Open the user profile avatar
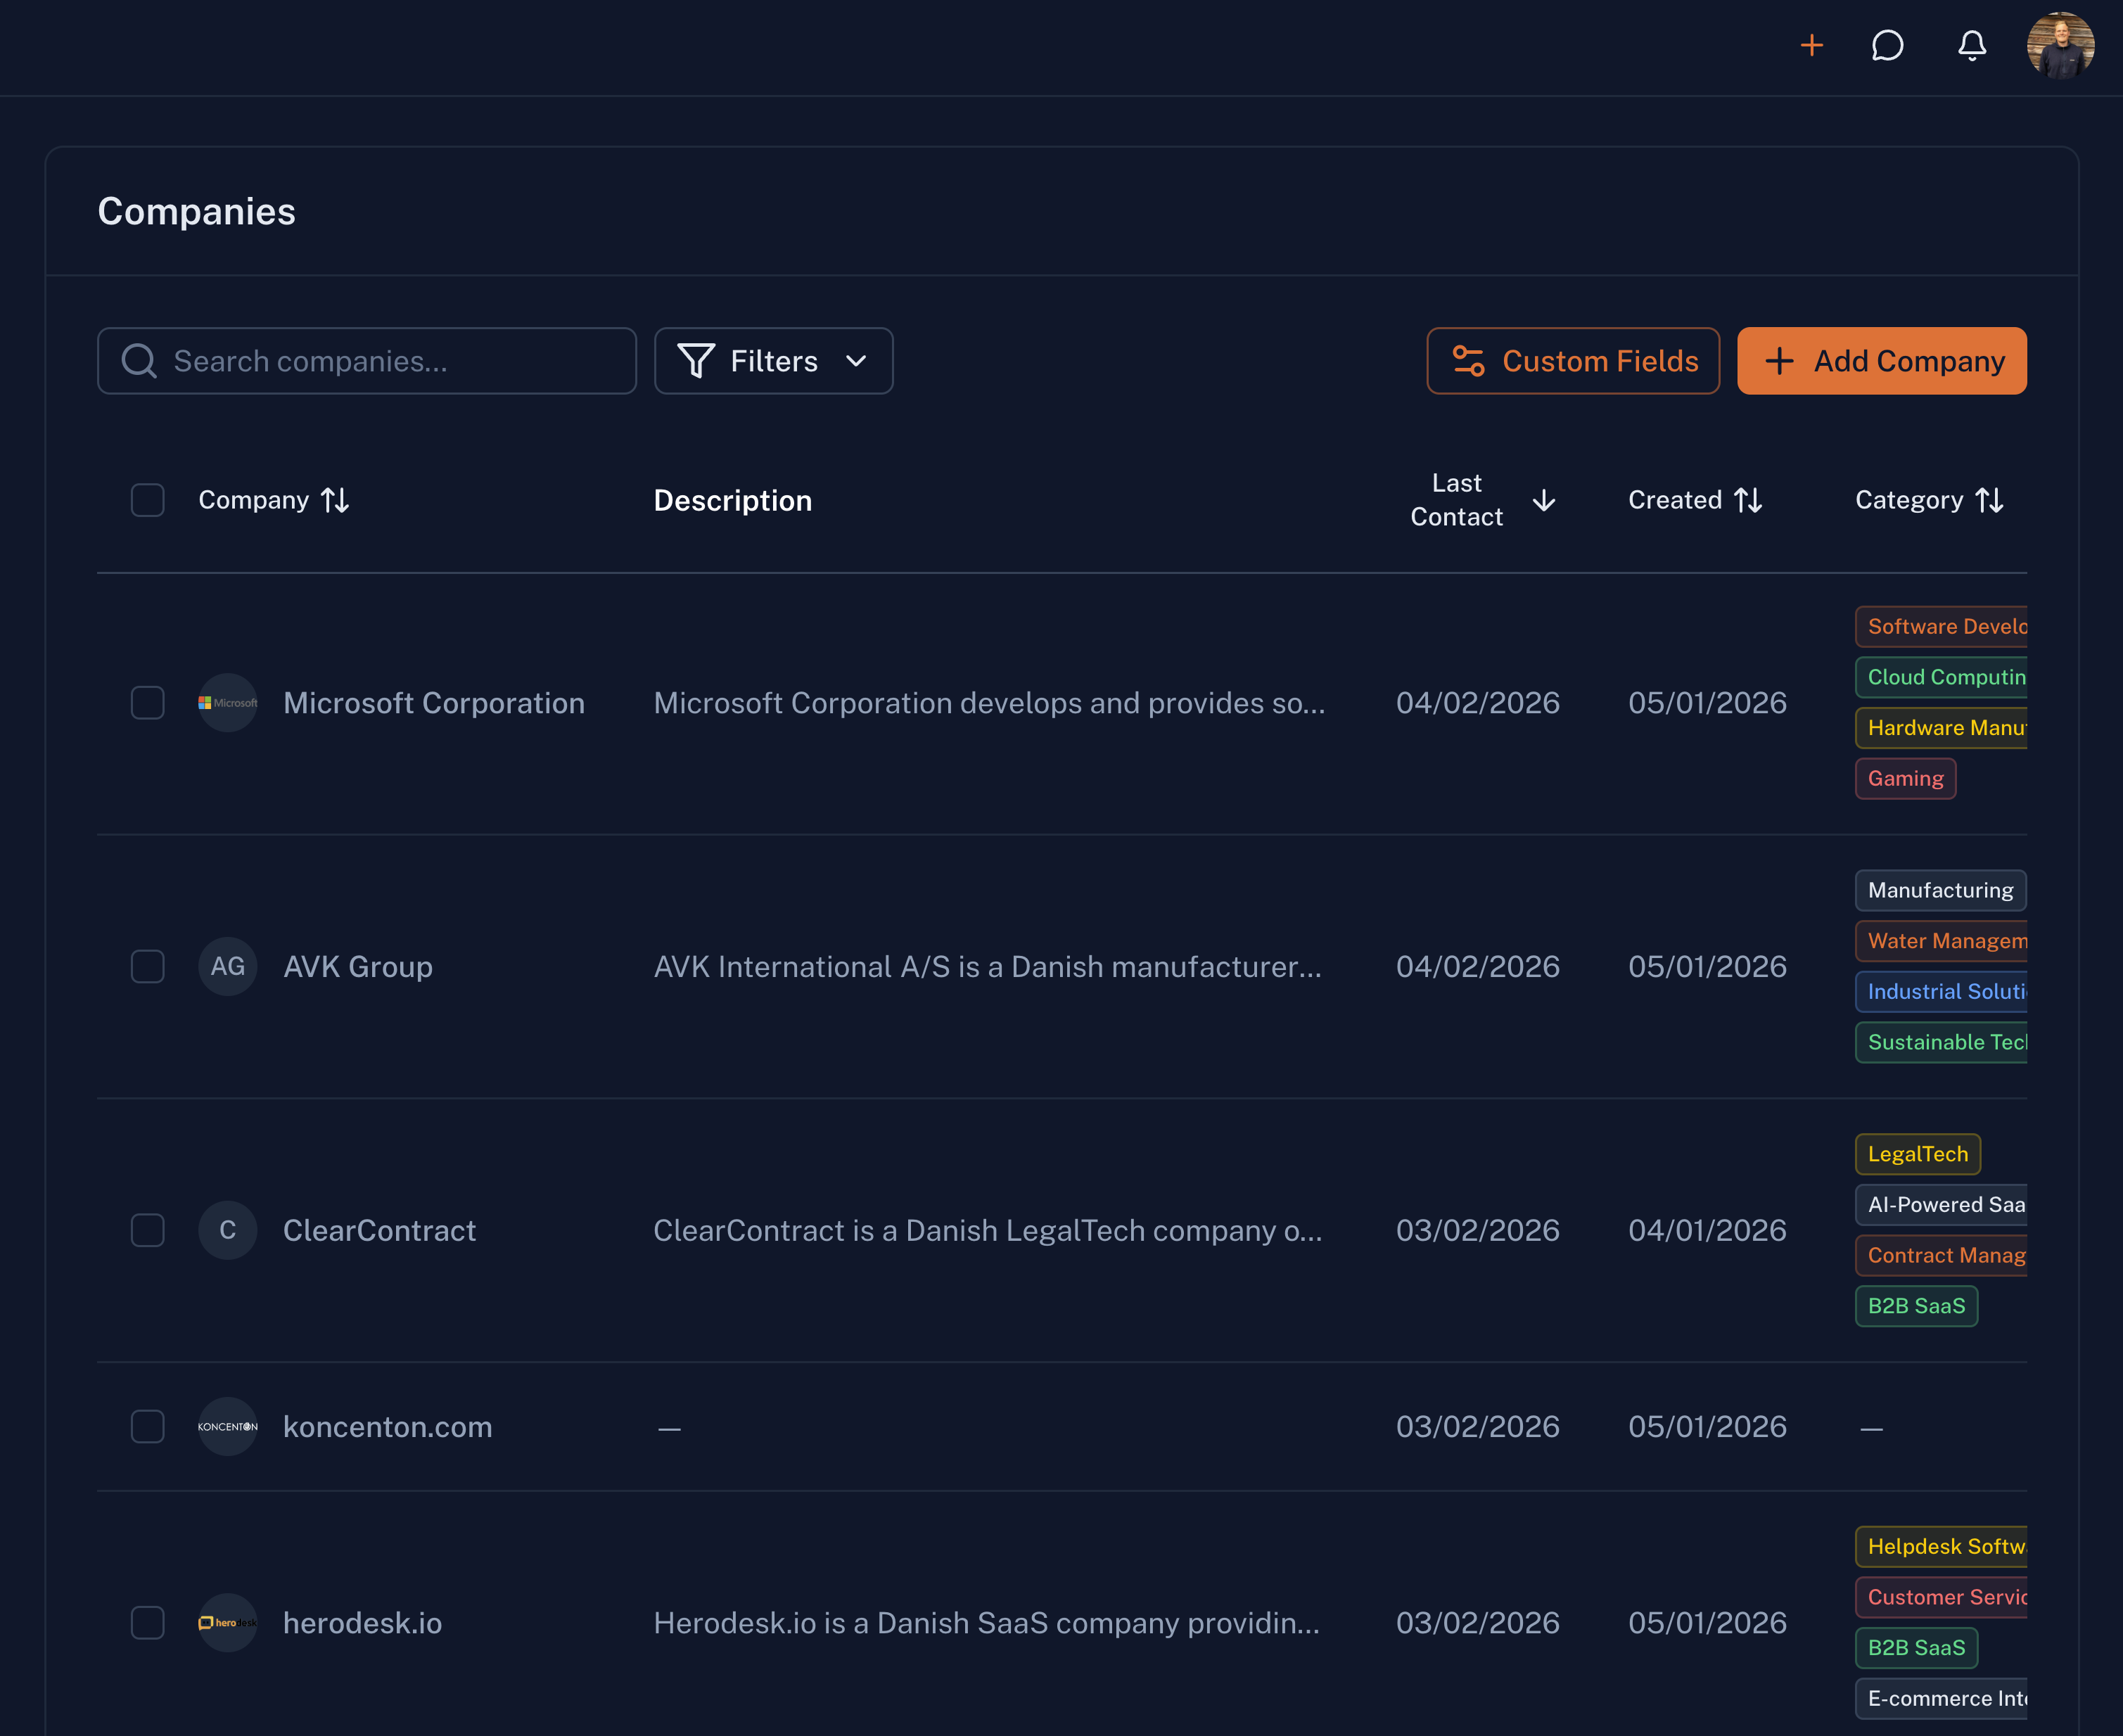Screen dimensions: 2123x1736 click(2060, 46)
